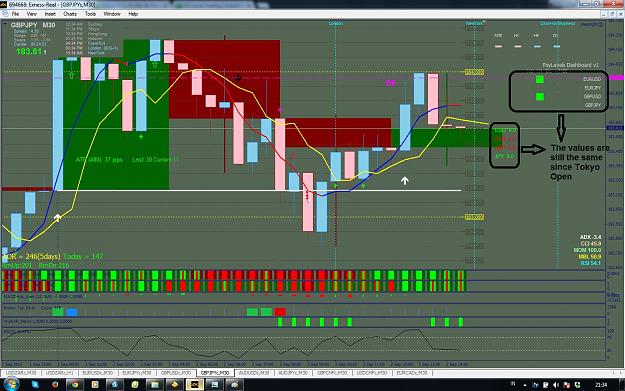
Task: Open the Charts menu
Action: [x=70, y=14]
